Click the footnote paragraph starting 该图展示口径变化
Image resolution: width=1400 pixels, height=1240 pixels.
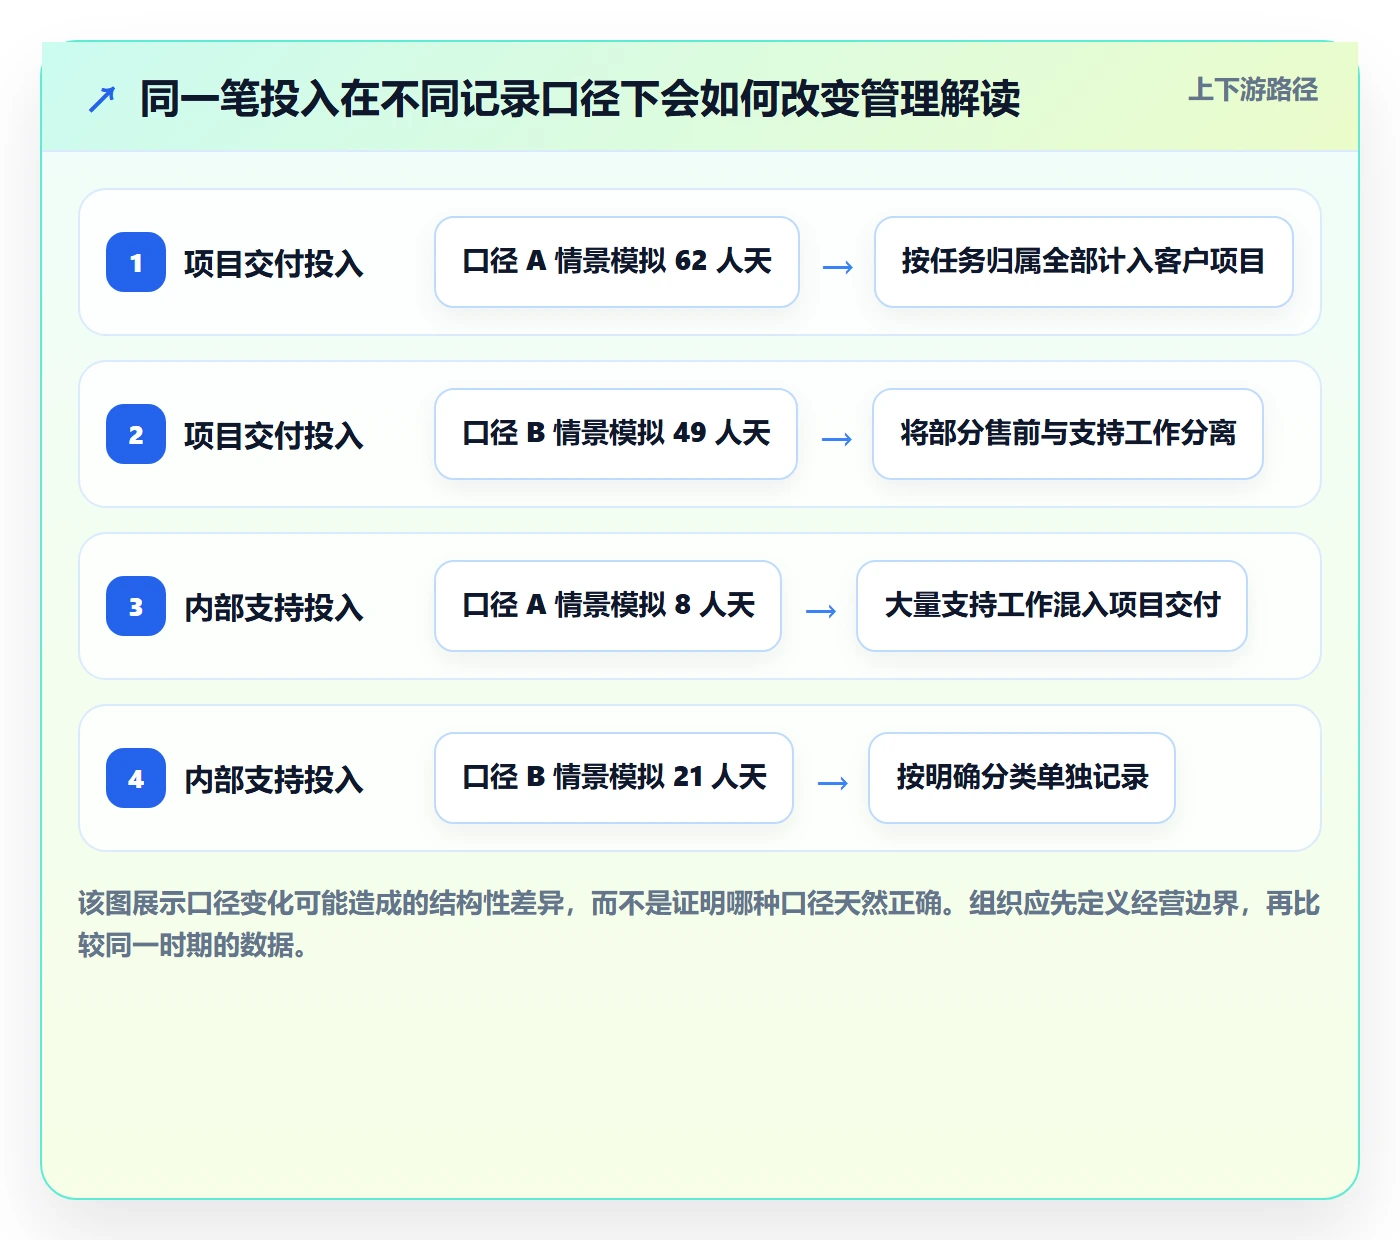(699, 924)
